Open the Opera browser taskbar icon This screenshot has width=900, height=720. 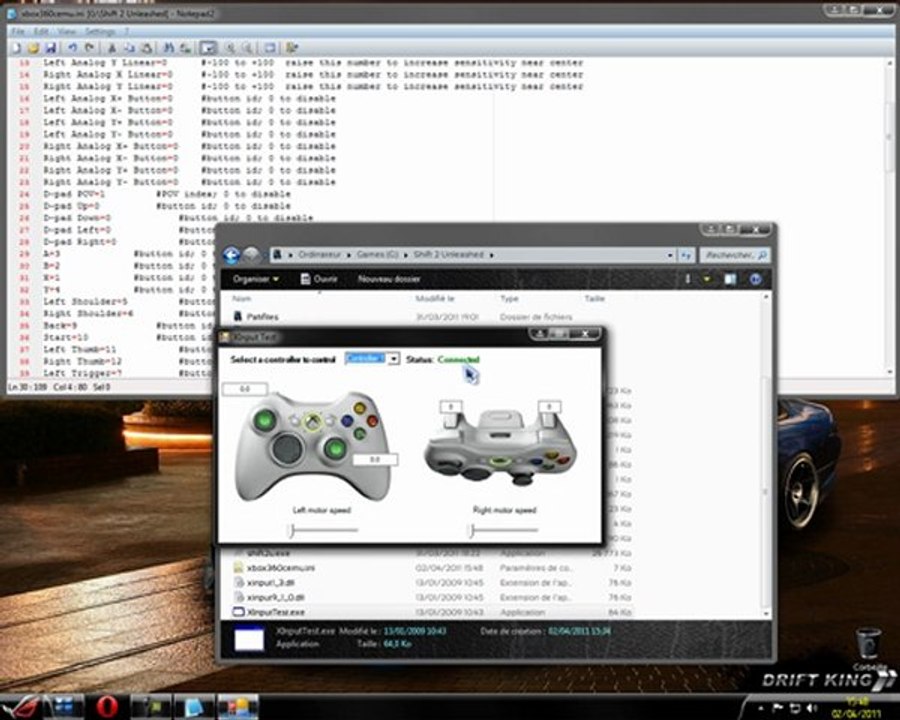pos(107,706)
